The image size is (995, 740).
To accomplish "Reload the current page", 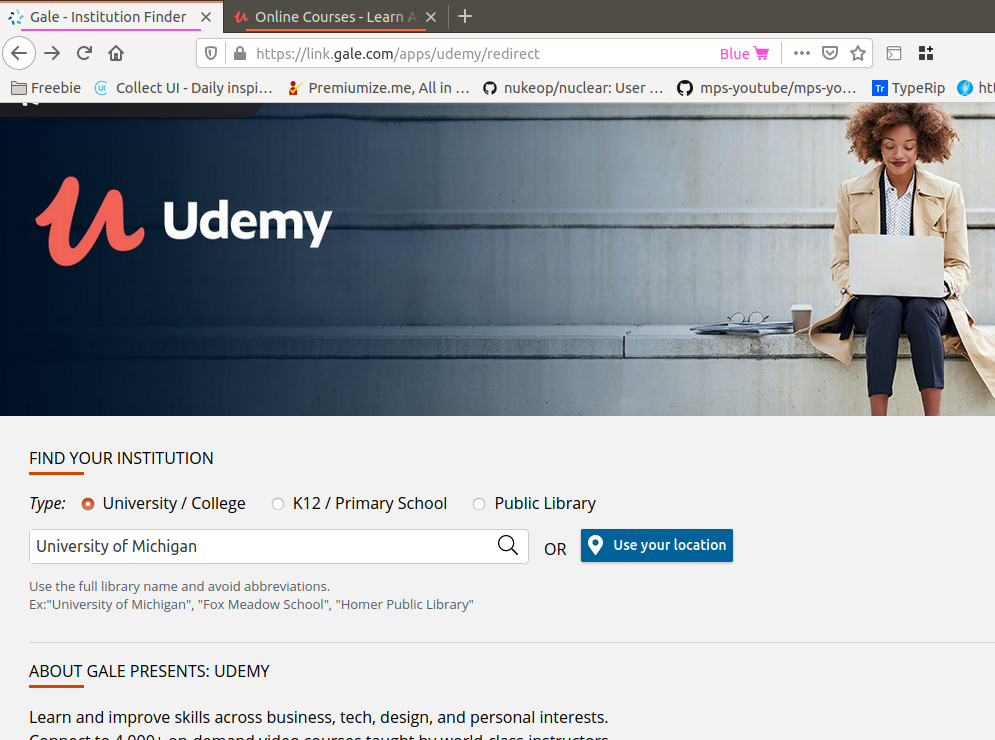I will tap(85, 54).
